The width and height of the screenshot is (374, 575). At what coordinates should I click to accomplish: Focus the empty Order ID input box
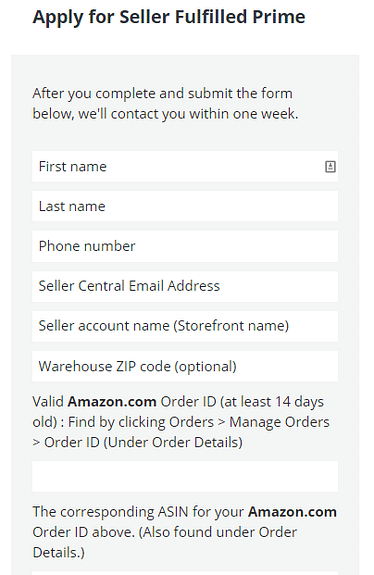pyautogui.click(x=185, y=476)
